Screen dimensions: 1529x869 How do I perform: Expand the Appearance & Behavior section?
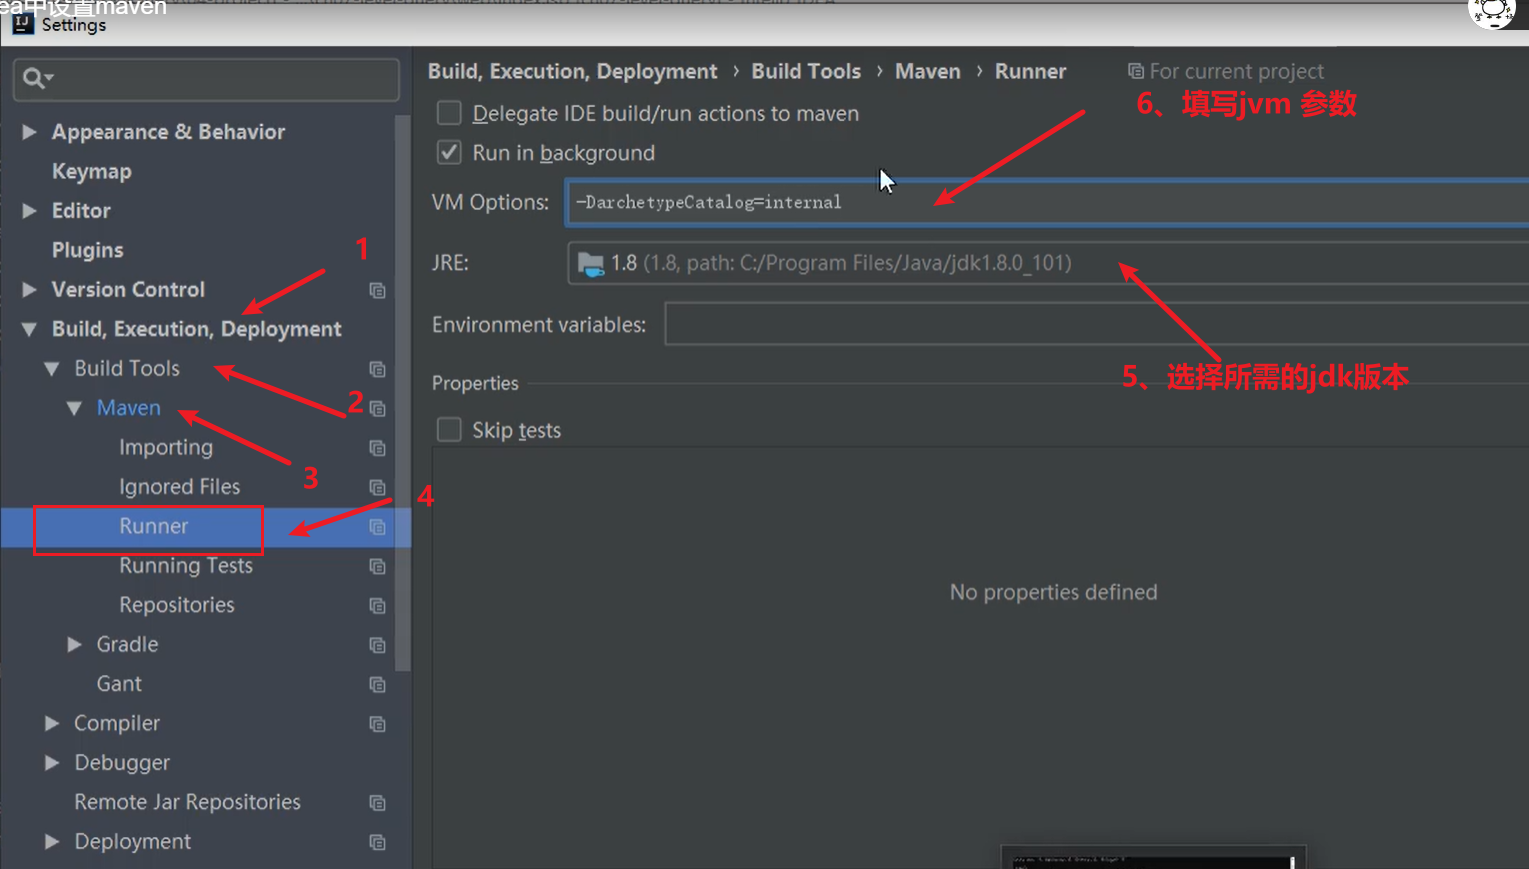(29, 132)
